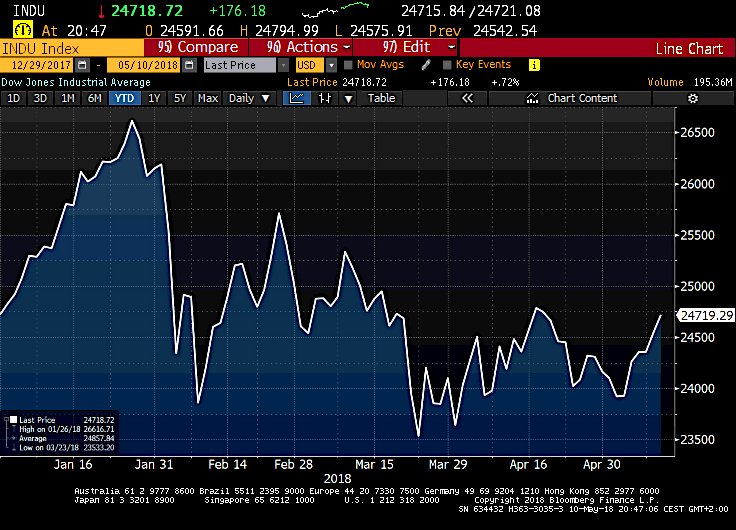Collapse the Last Price legend tree
The width and height of the screenshot is (736, 530).
coord(6,420)
